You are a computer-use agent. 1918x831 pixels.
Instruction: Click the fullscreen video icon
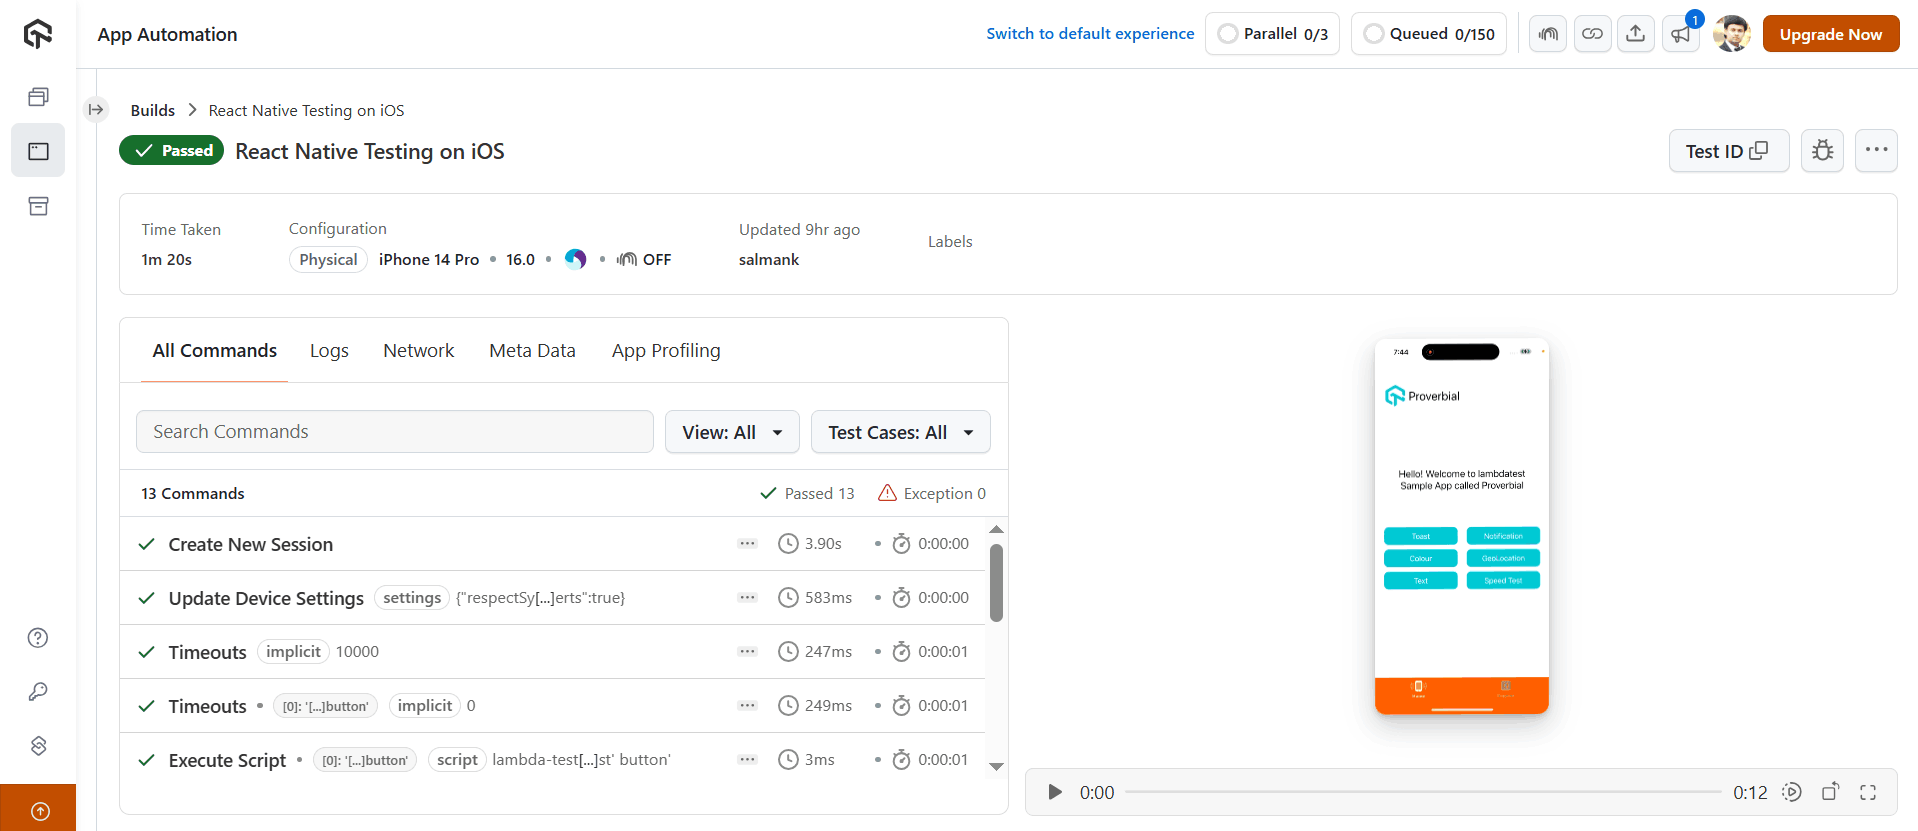click(x=1867, y=792)
